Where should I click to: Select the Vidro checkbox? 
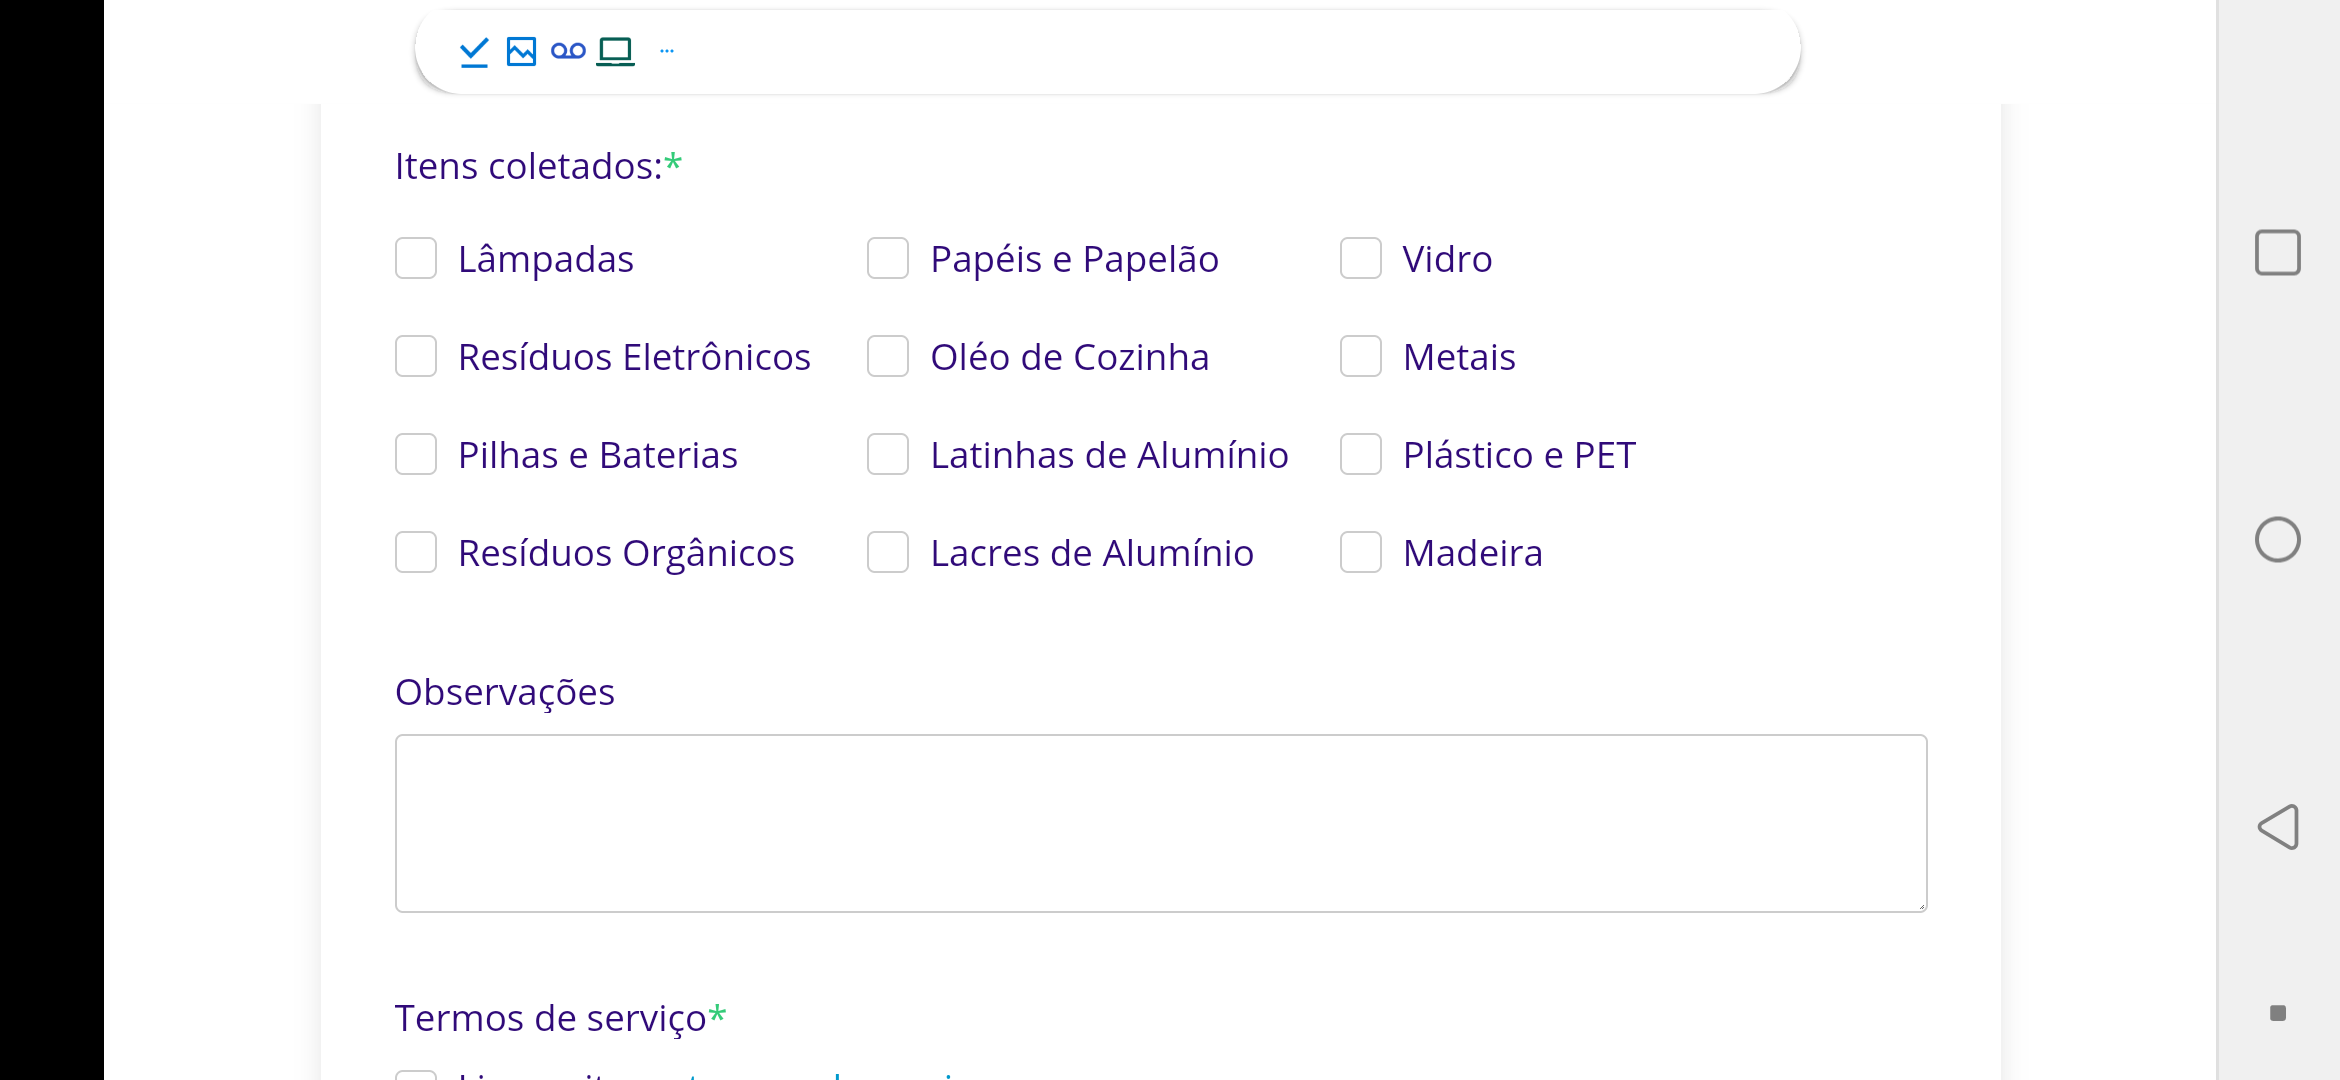click(1360, 258)
